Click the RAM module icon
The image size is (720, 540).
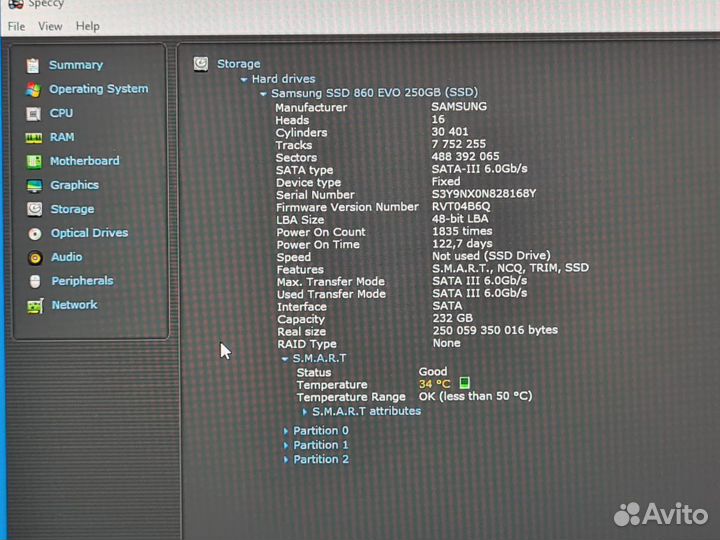point(34,138)
